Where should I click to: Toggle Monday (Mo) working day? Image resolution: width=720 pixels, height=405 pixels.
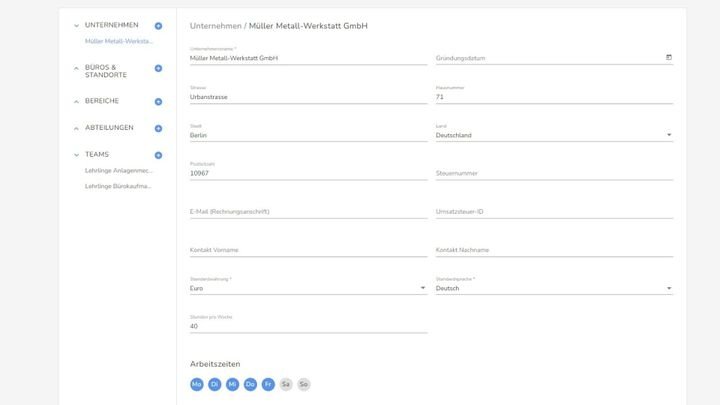coord(197,384)
